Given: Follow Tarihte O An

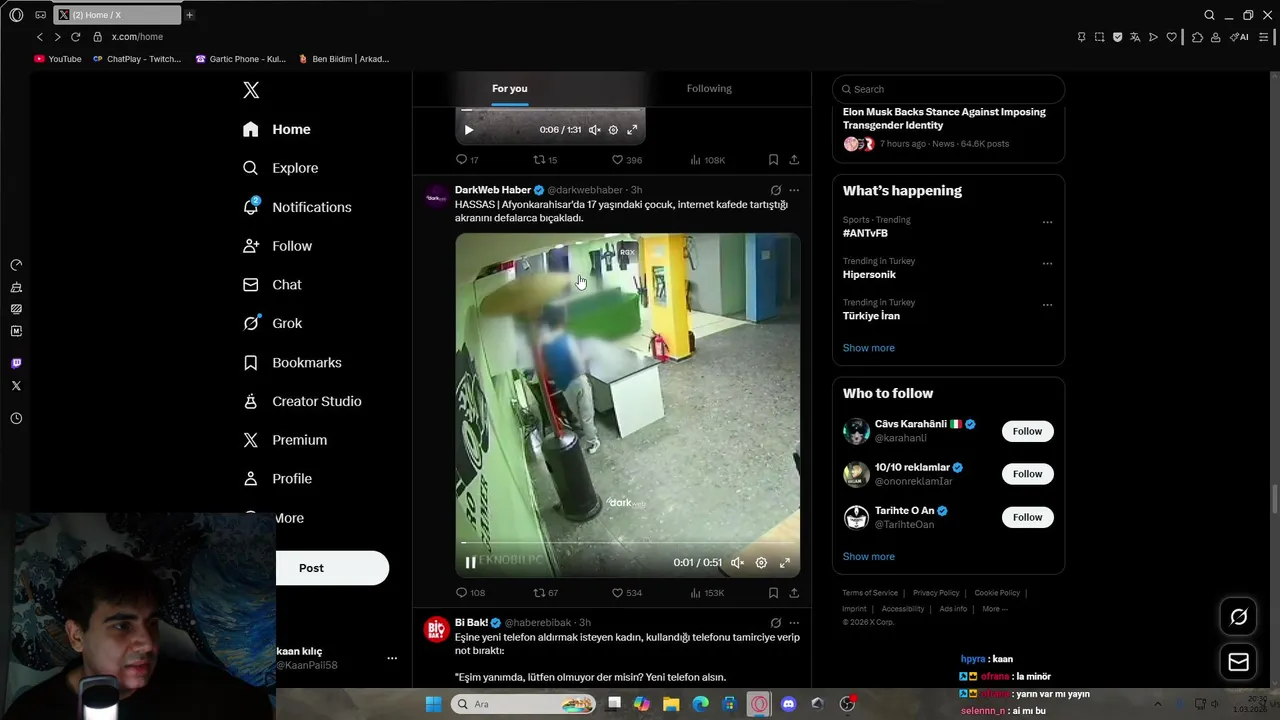Looking at the screenshot, I should 1027,517.
